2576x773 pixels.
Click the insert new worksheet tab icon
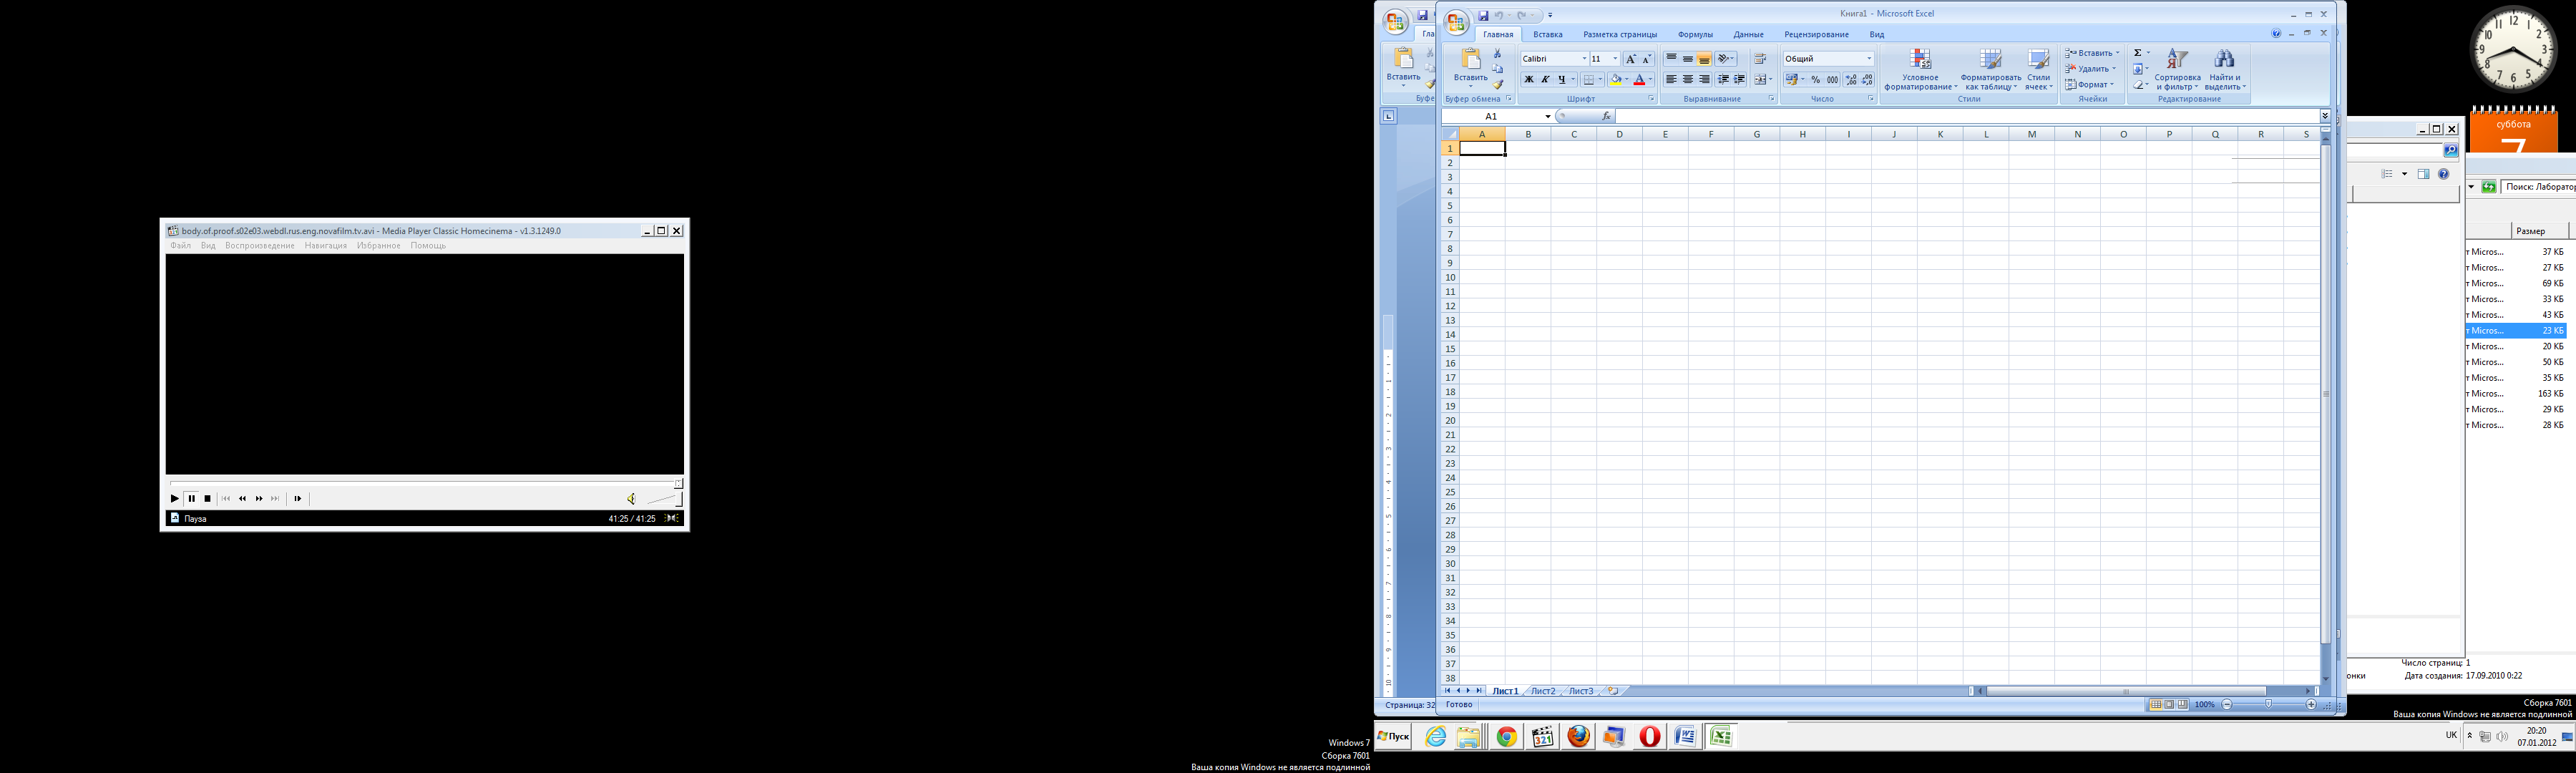coord(1612,691)
